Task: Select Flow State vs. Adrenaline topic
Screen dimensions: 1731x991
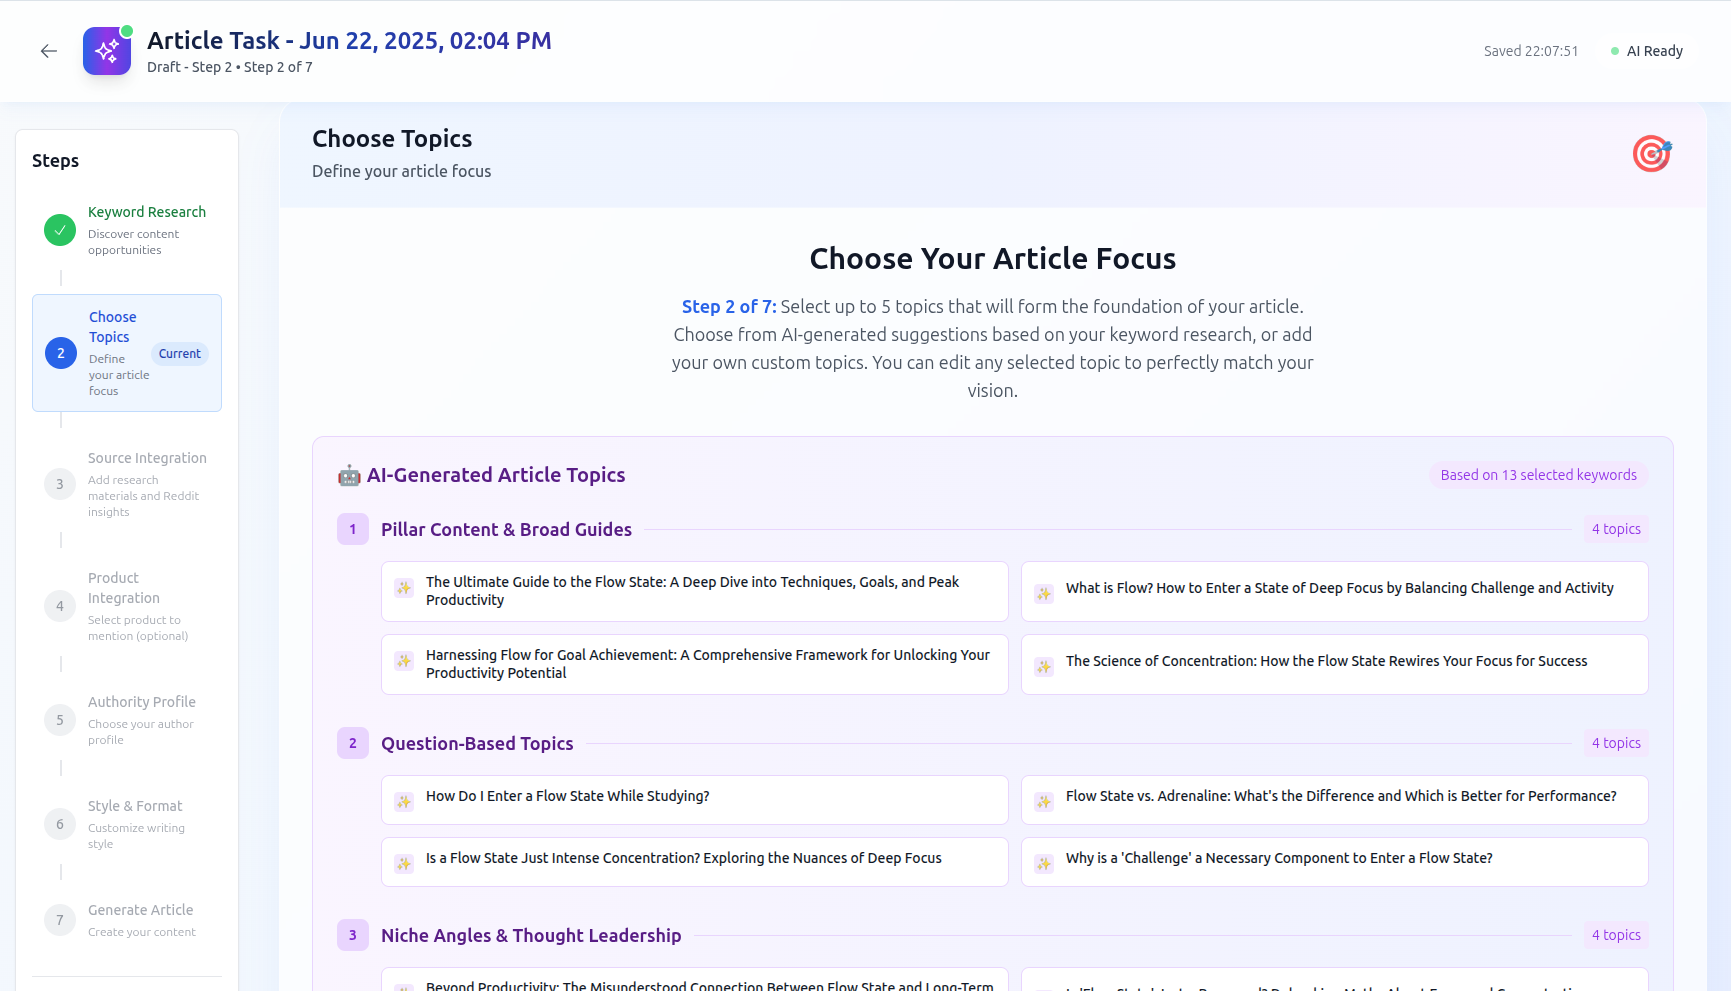Action: point(1335,800)
